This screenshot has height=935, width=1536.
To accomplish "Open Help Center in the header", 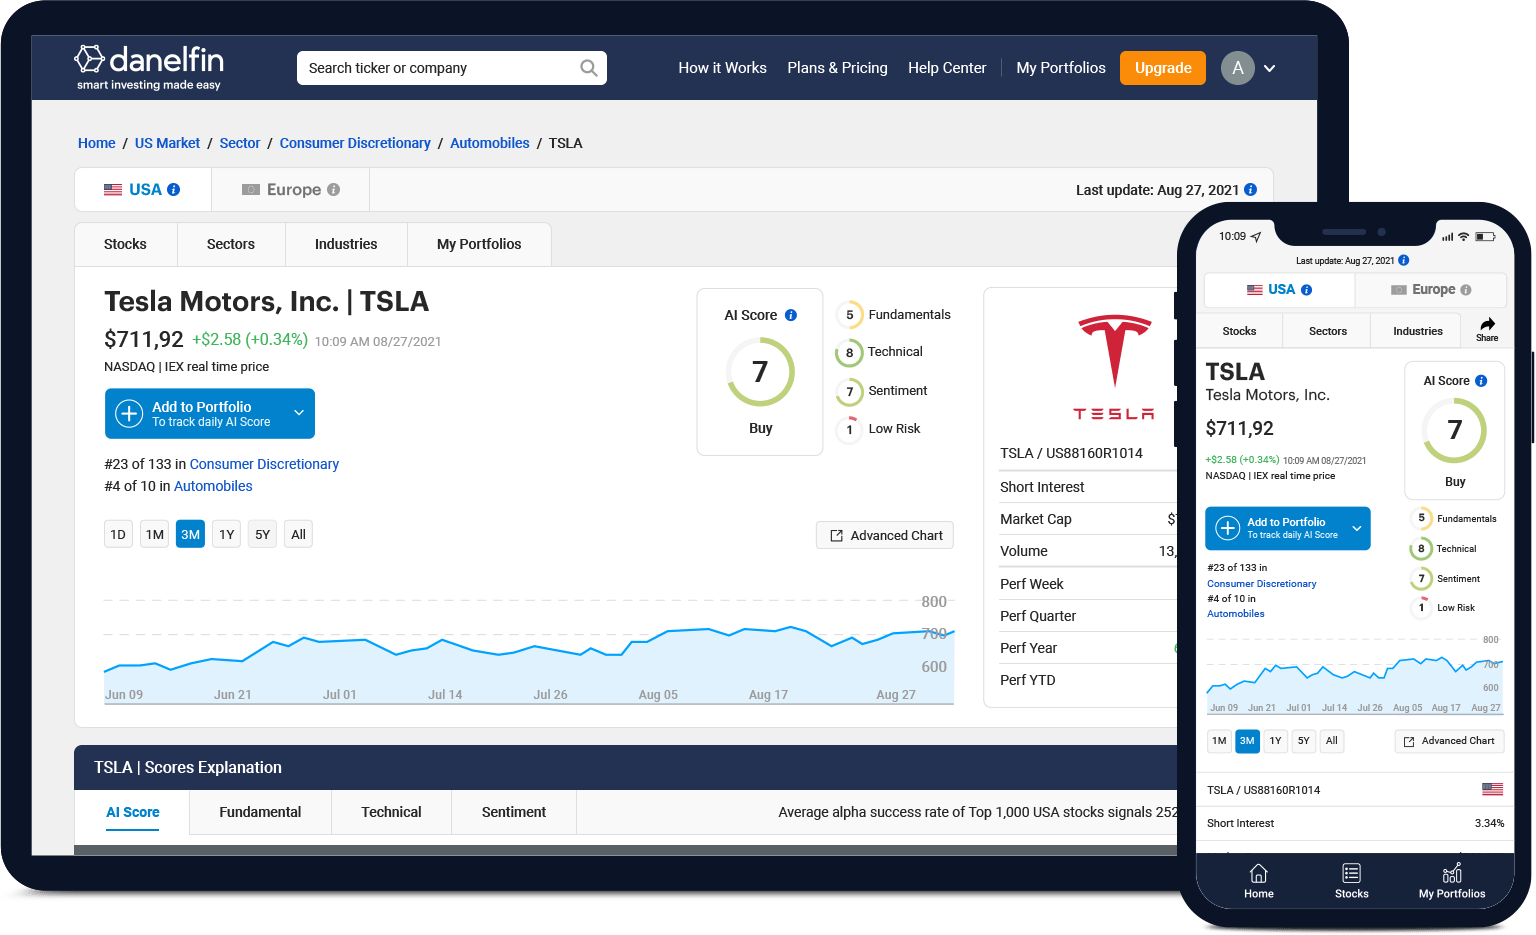I will click(x=947, y=68).
